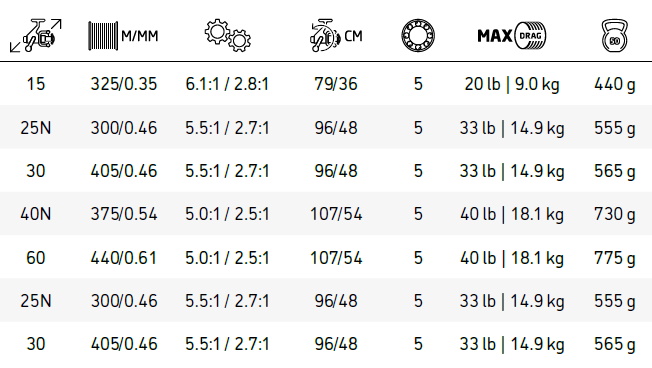Click the 375/0.54 capacity cell
Screen dimensions: 652x368
(x=124, y=214)
